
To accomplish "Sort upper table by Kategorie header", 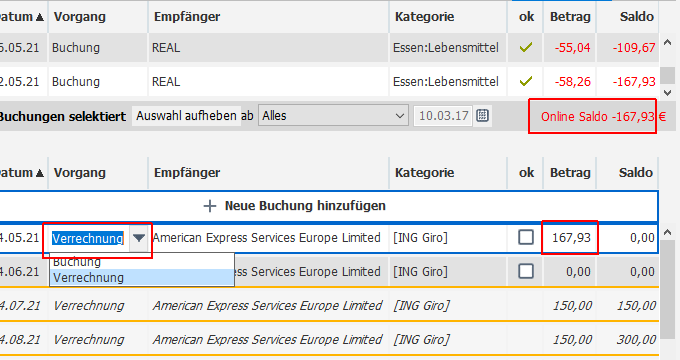I will tap(425, 17).
